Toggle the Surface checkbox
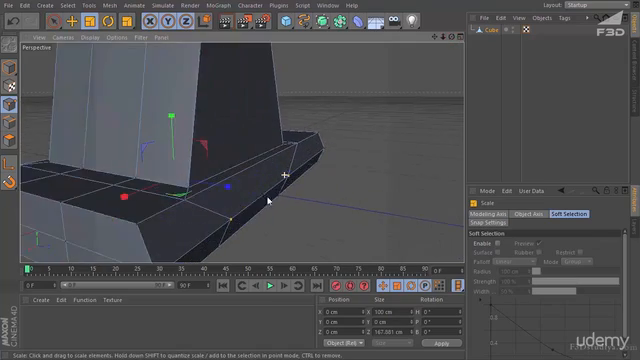Viewport: 640px width, 360px height. click(x=498, y=252)
